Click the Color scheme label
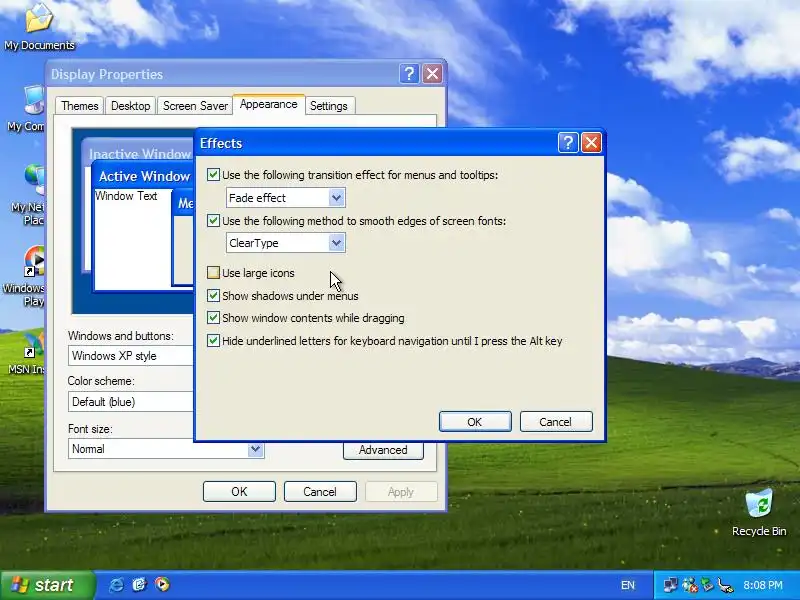This screenshot has height=600, width=800. [x=101, y=381]
